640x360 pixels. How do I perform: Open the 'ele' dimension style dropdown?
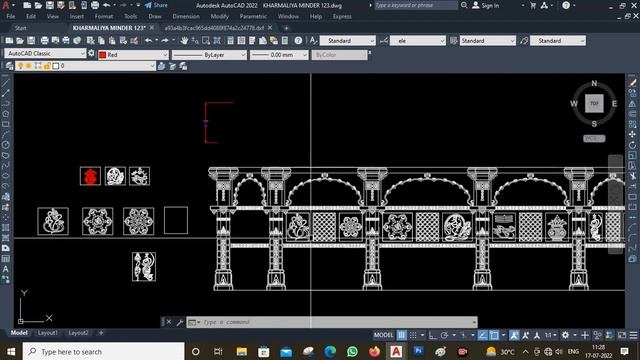418,40
